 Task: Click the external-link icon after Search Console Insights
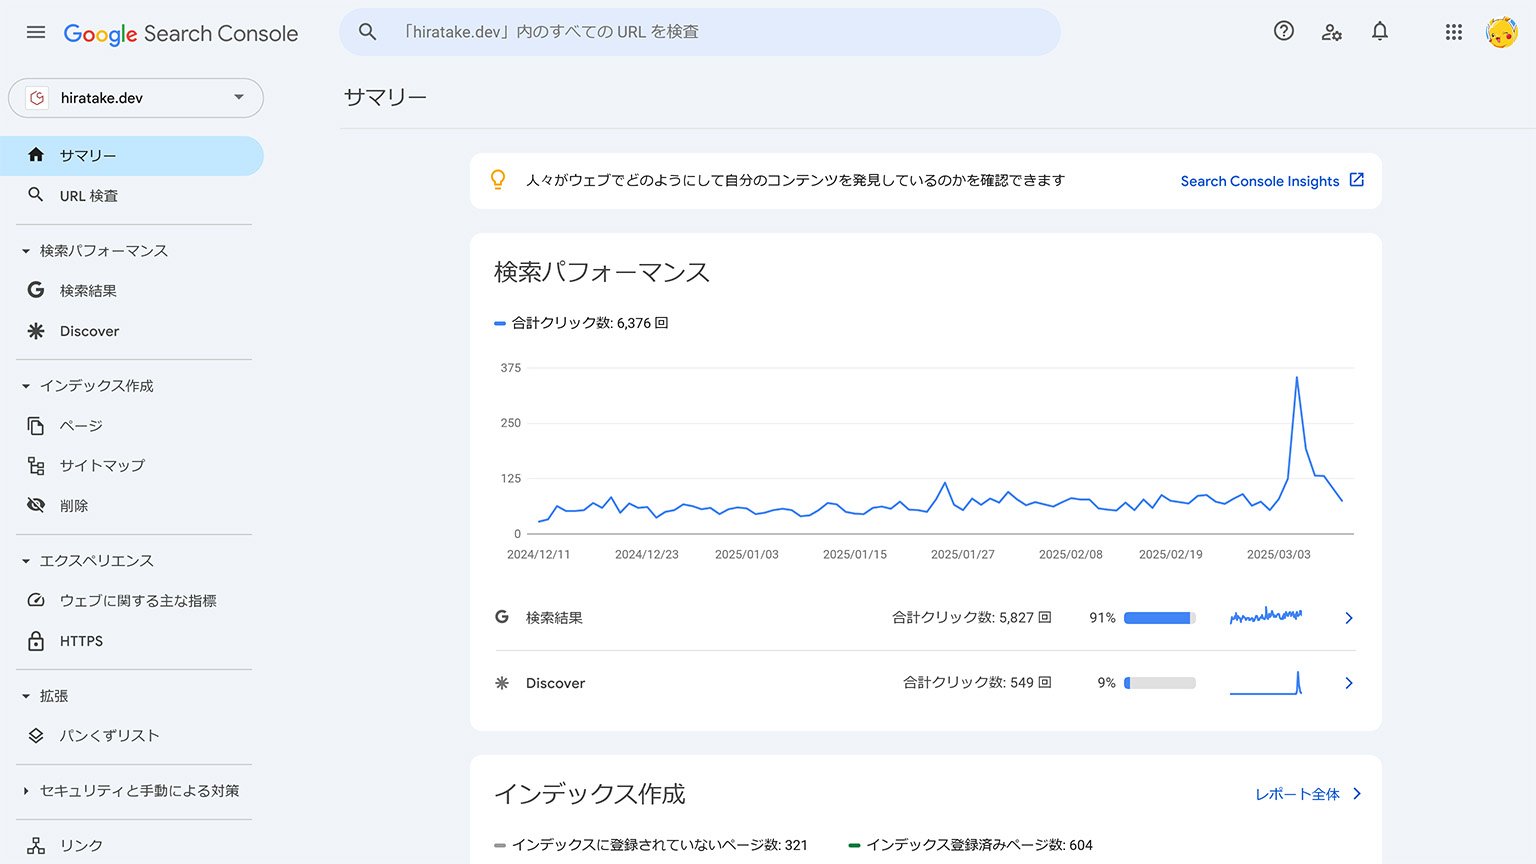(x=1357, y=180)
